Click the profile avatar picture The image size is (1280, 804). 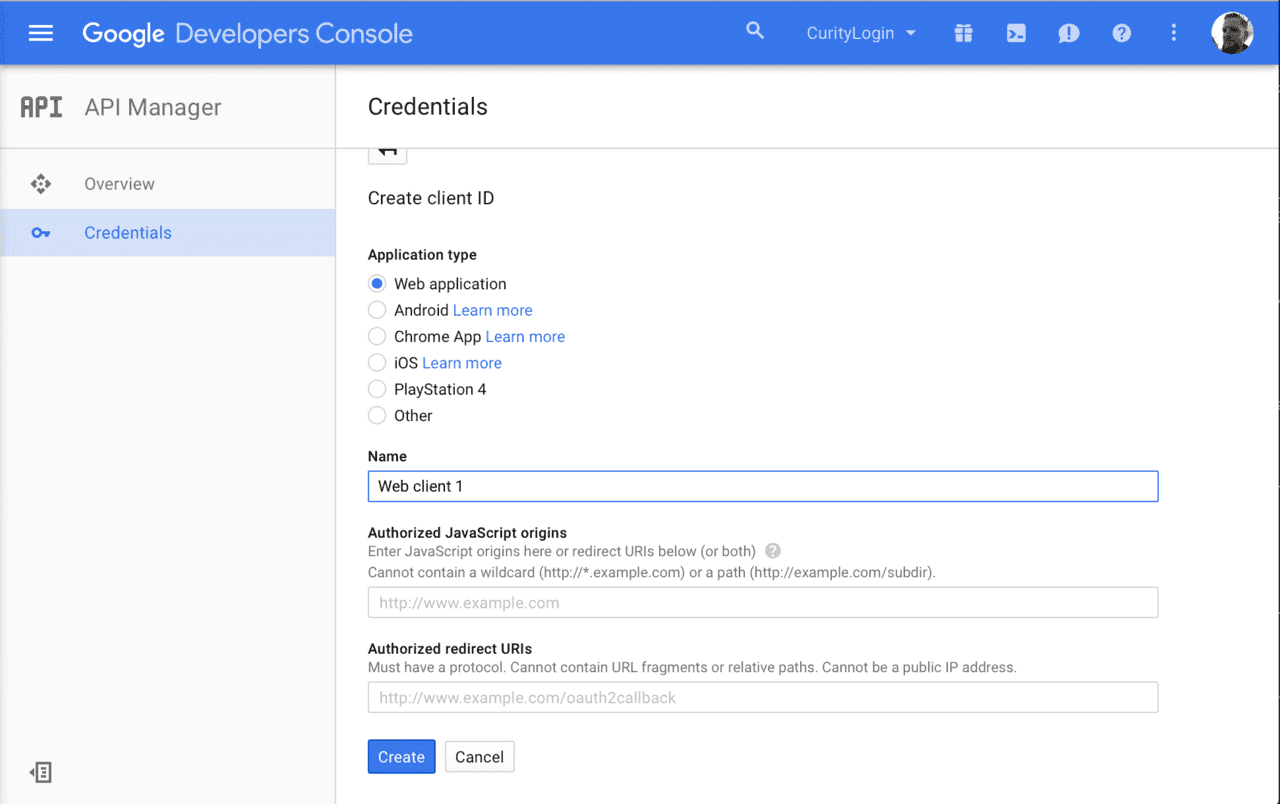click(1232, 32)
